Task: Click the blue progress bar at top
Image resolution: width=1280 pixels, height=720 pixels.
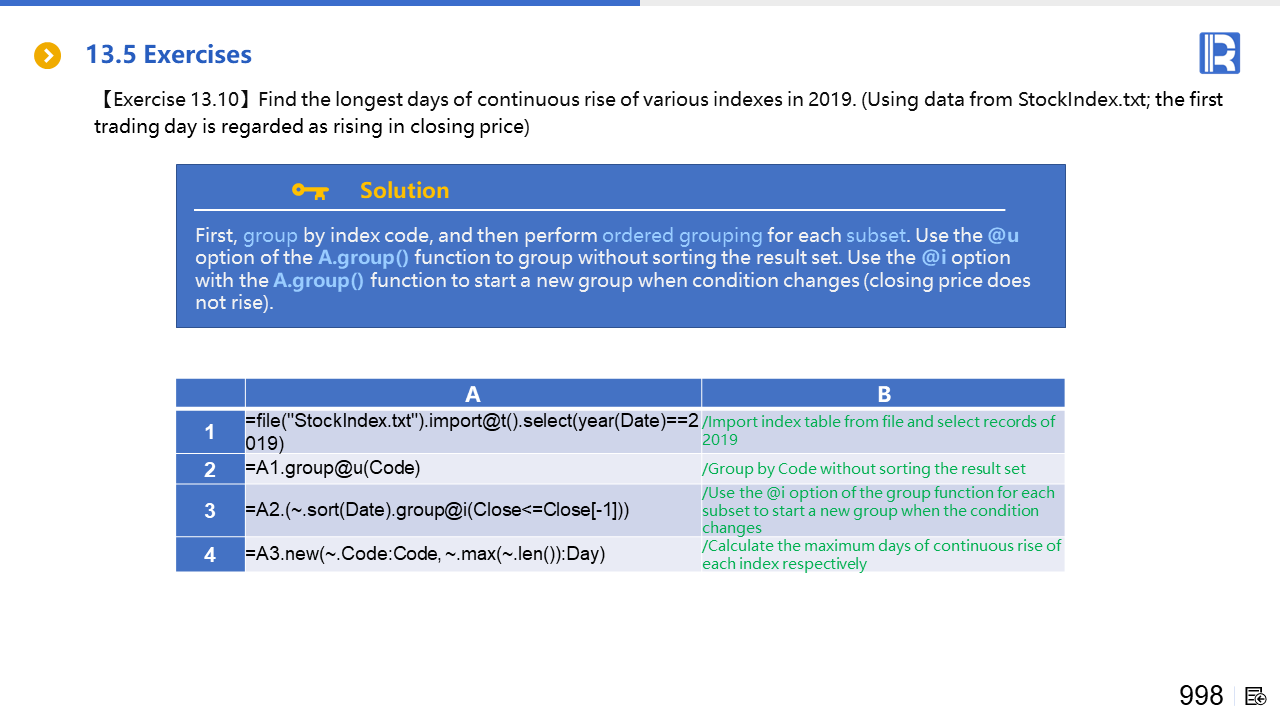Action: point(320,3)
